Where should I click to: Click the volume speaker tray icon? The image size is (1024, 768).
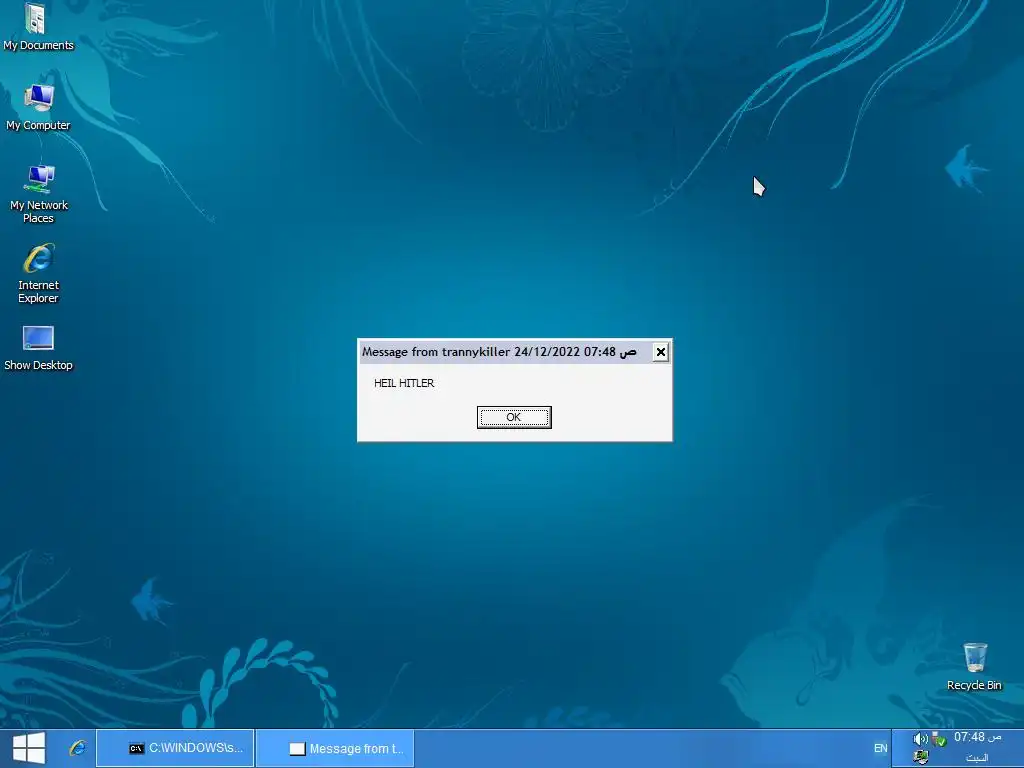point(920,739)
